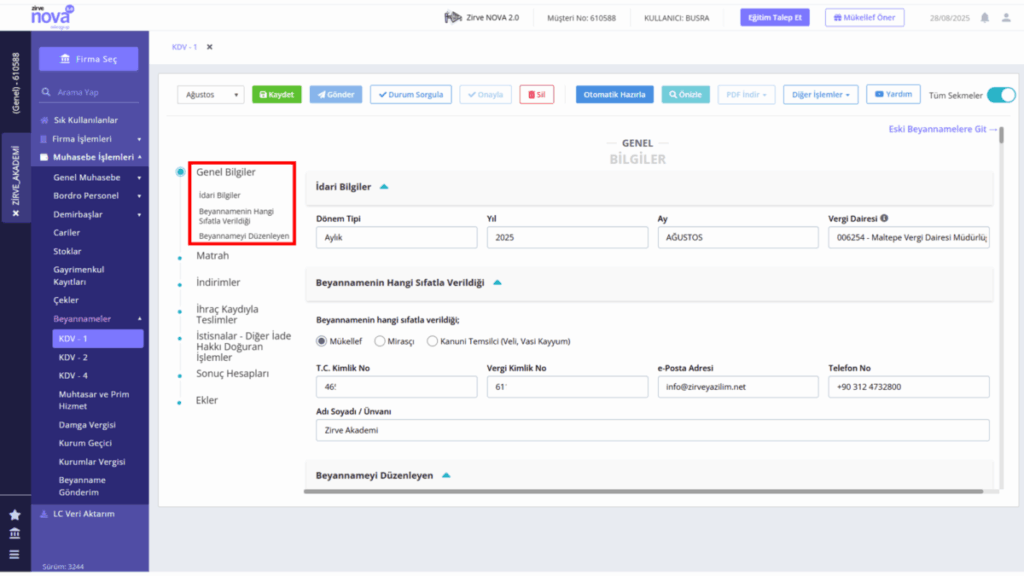Close the KDV - 1 tab
Screen dimensions: 1024x576
[210, 47]
